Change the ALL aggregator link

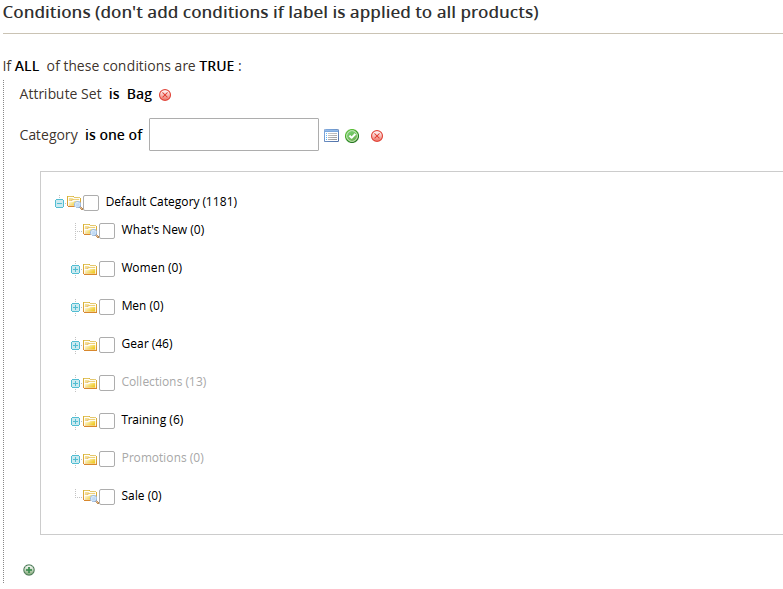[x=27, y=66]
